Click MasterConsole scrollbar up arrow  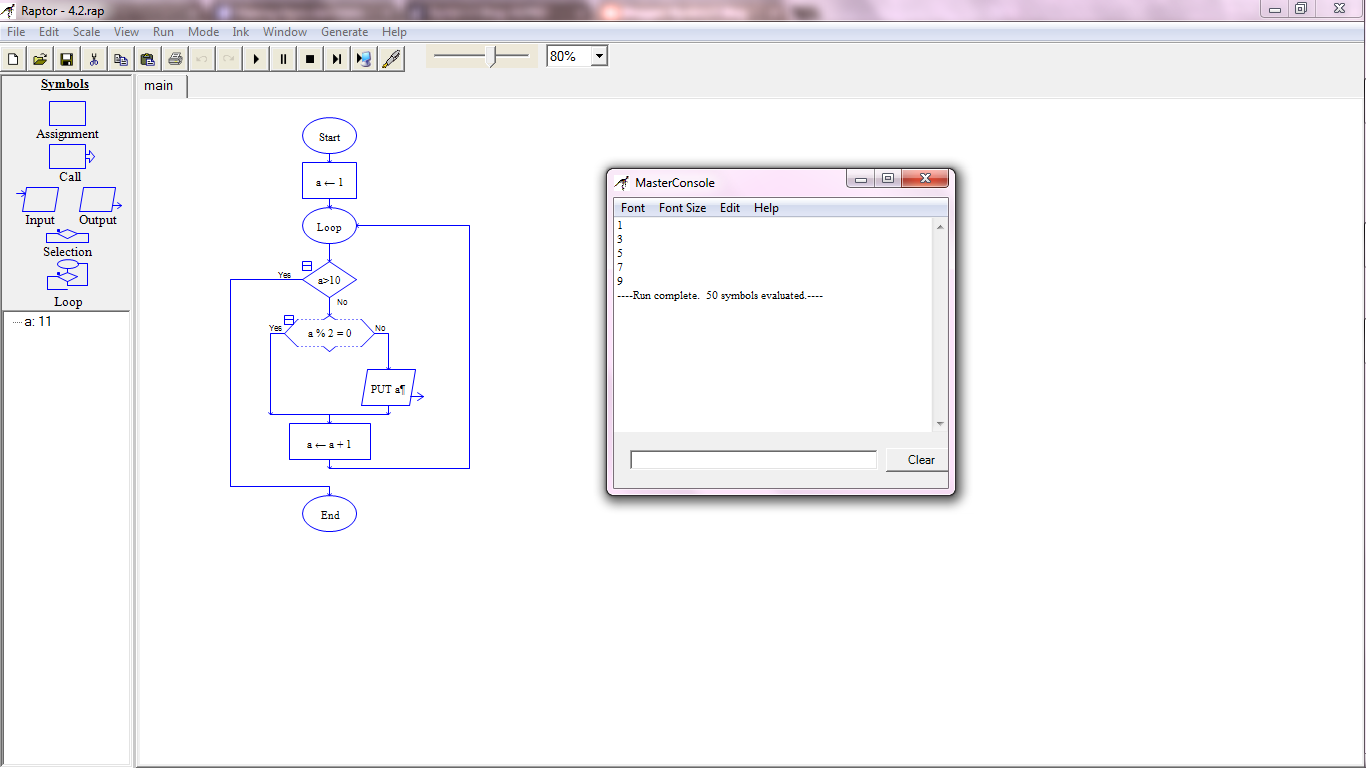[x=940, y=227]
